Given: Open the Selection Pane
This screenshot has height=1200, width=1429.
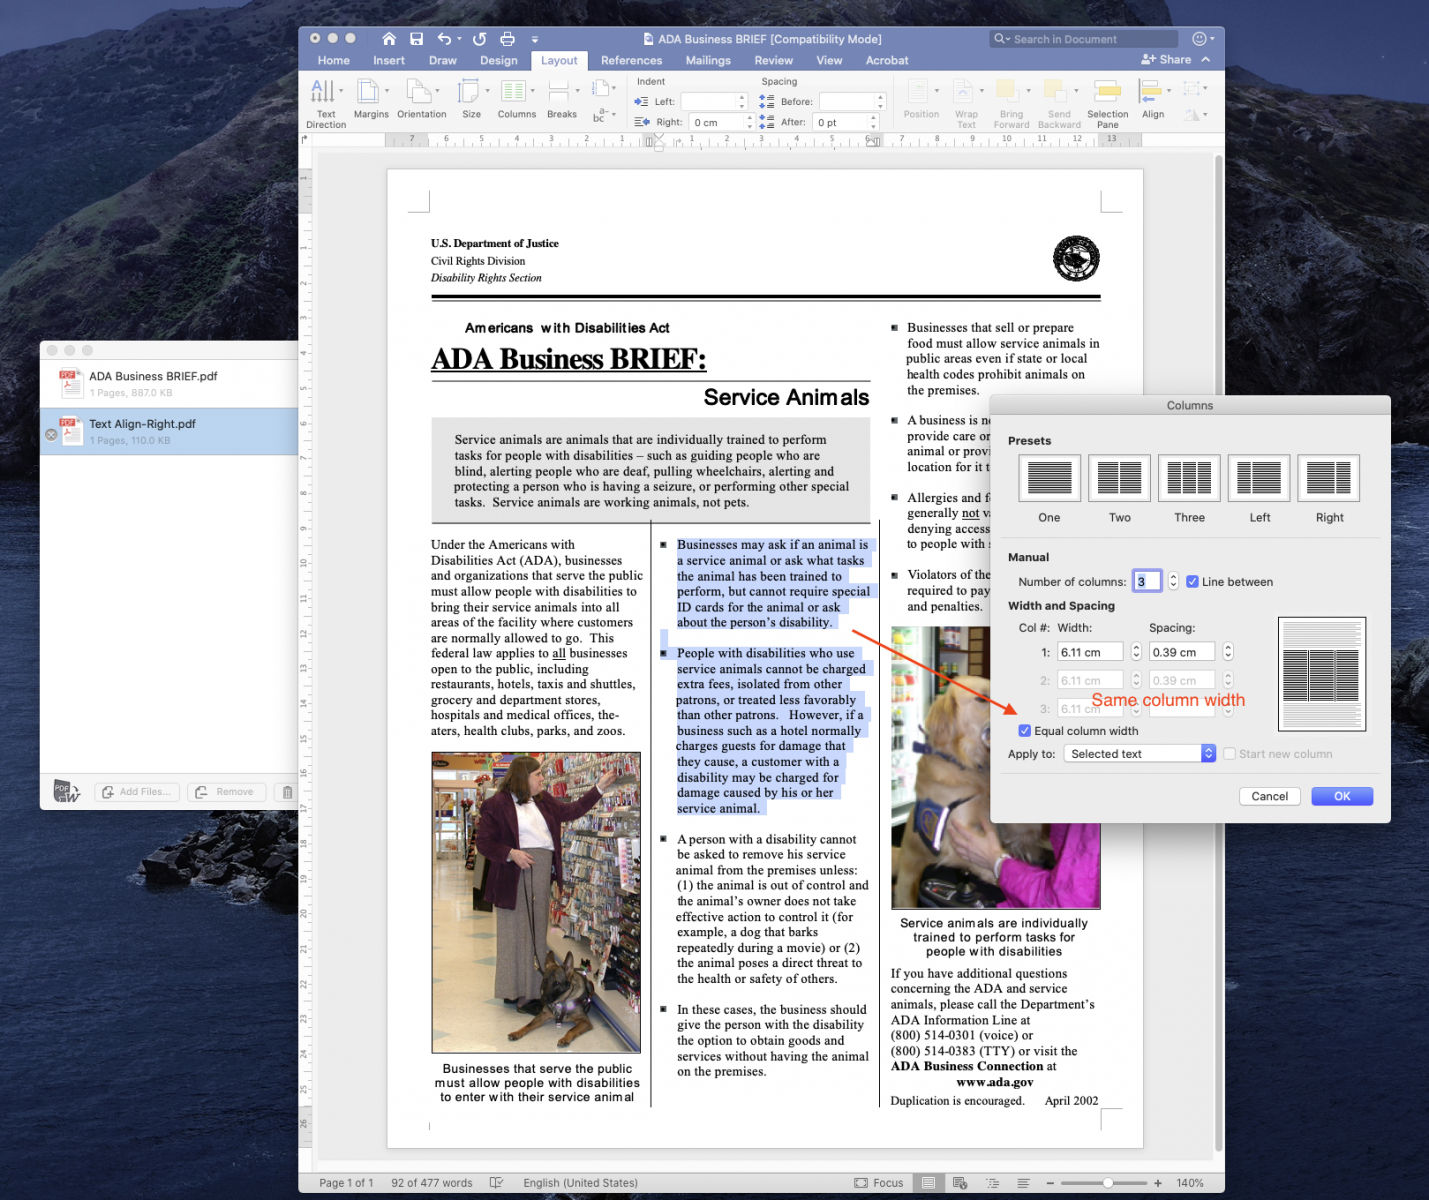Looking at the screenshot, I should click(1107, 103).
